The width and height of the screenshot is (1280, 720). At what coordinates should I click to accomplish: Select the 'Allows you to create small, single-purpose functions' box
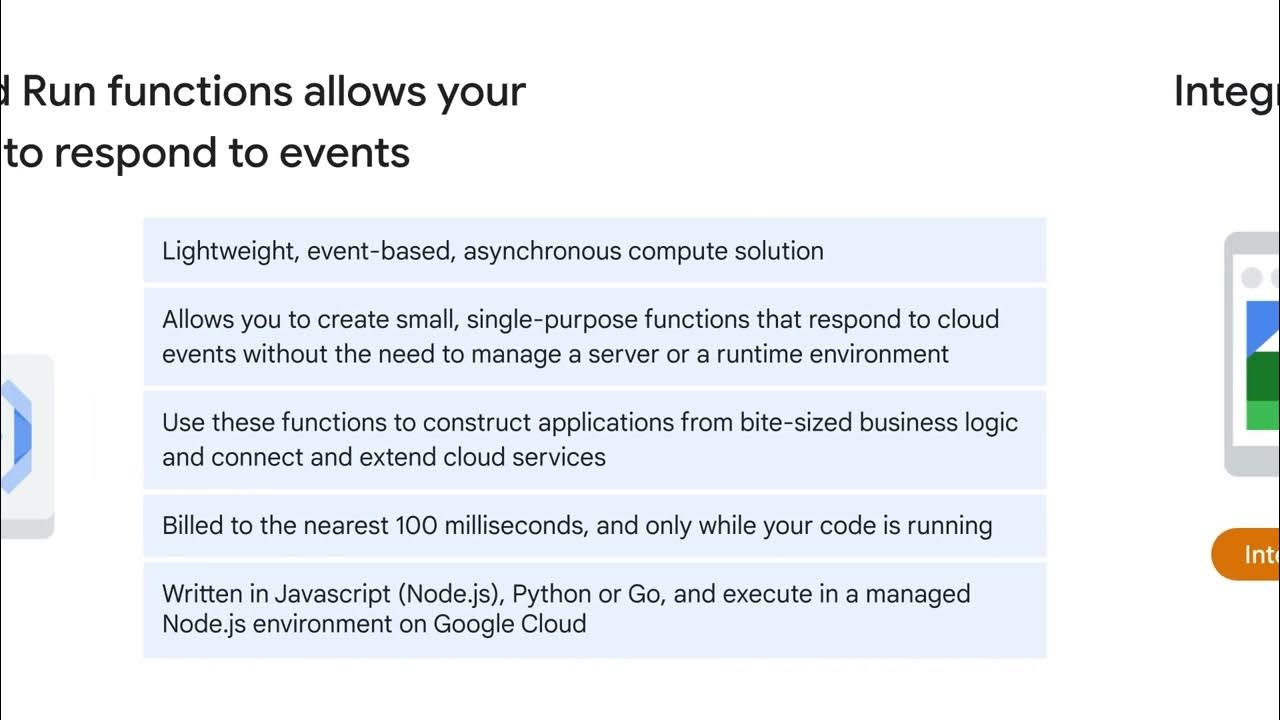coord(595,336)
